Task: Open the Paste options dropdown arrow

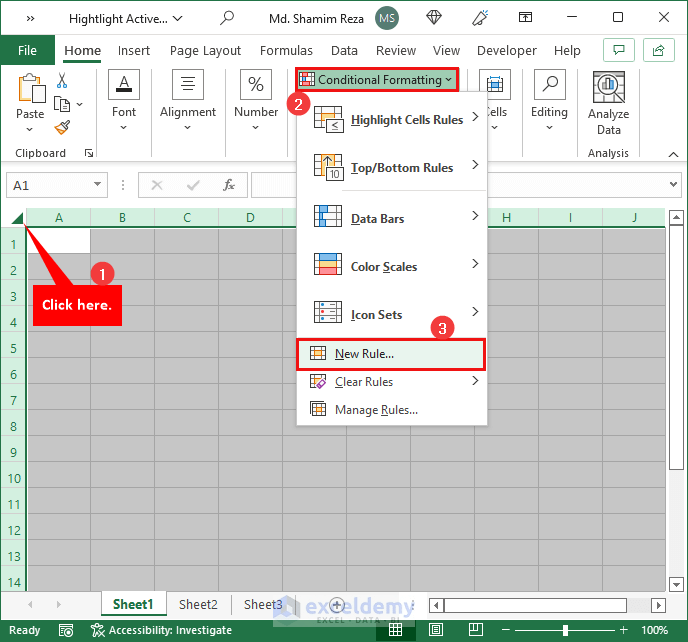Action: [29, 129]
